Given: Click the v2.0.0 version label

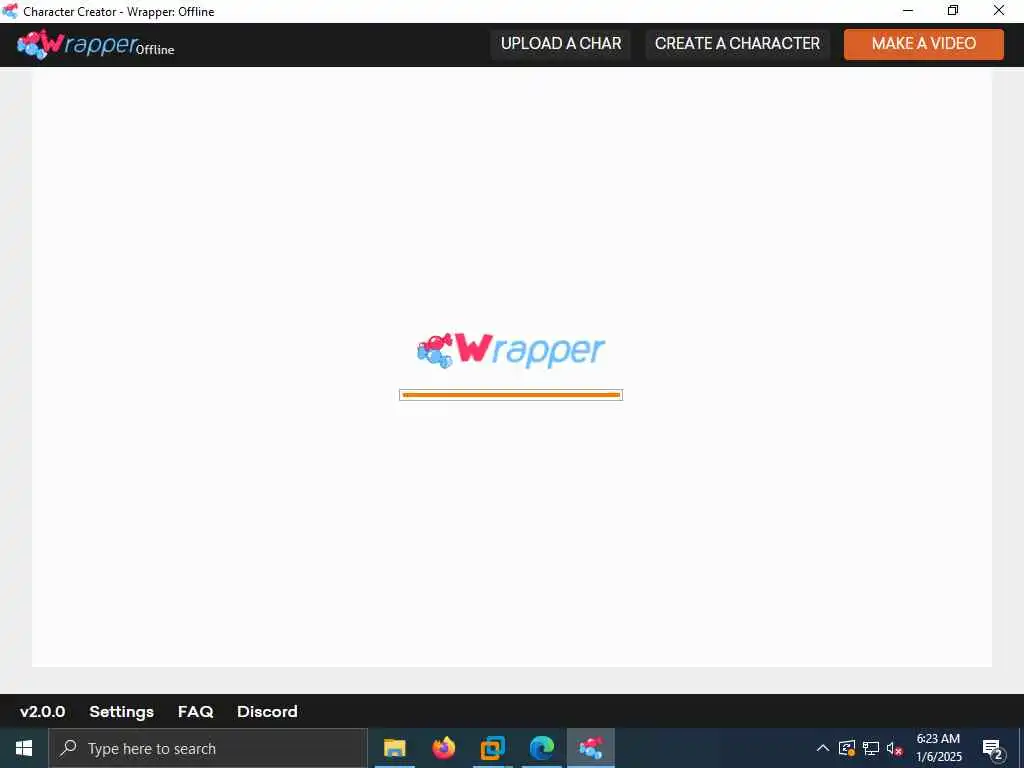Looking at the screenshot, I should tap(42, 711).
